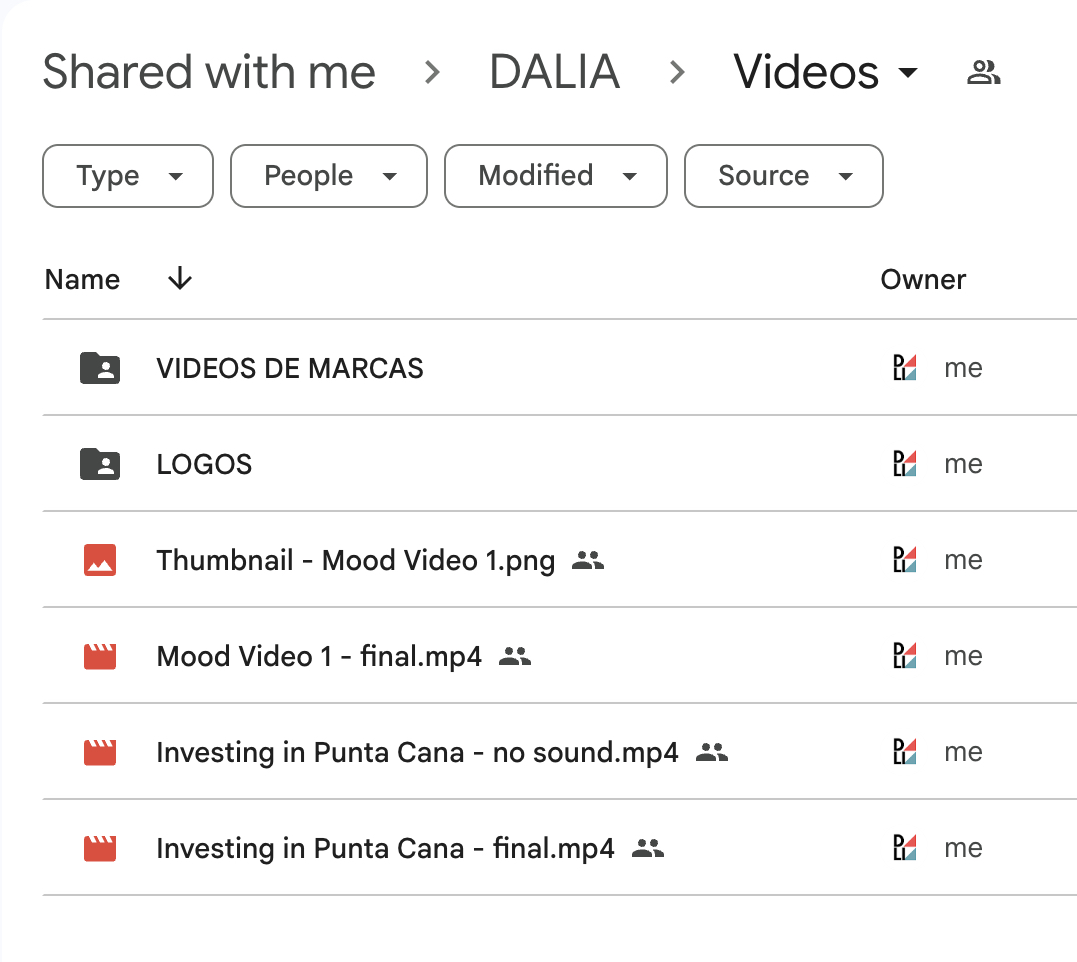
Task: Click video icon of Investing in Punta Cana final
Action: tap(100, 848)
